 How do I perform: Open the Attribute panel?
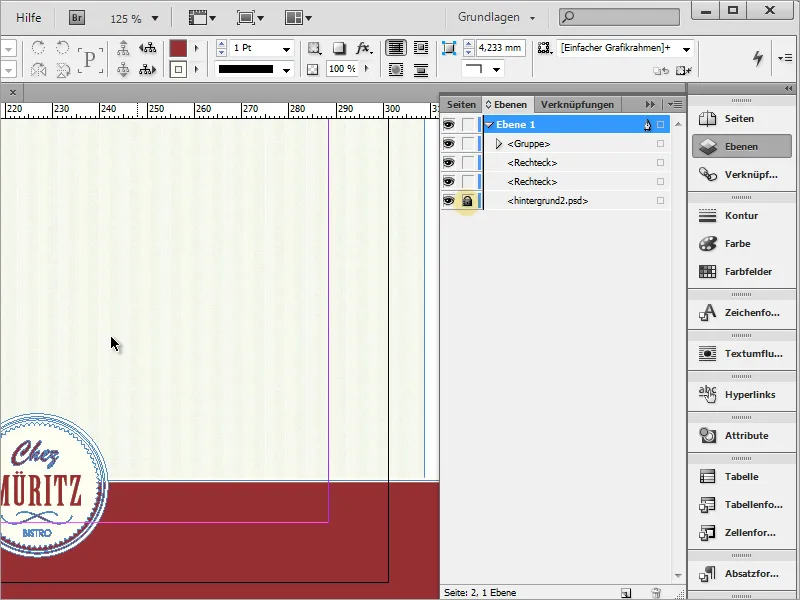pos(741,435)
